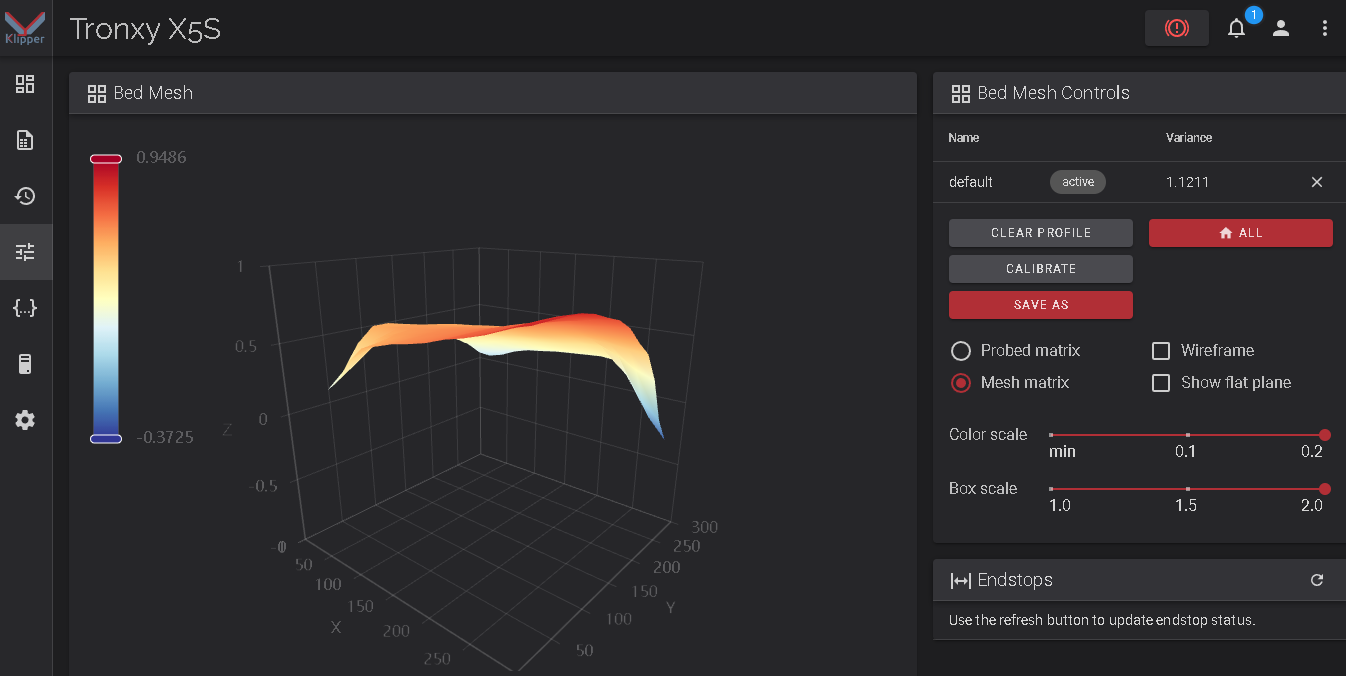The image size is (1346, 676).
Task: Open the Configuration braces icon in the sidebar
Action: [x=25, y=308]
